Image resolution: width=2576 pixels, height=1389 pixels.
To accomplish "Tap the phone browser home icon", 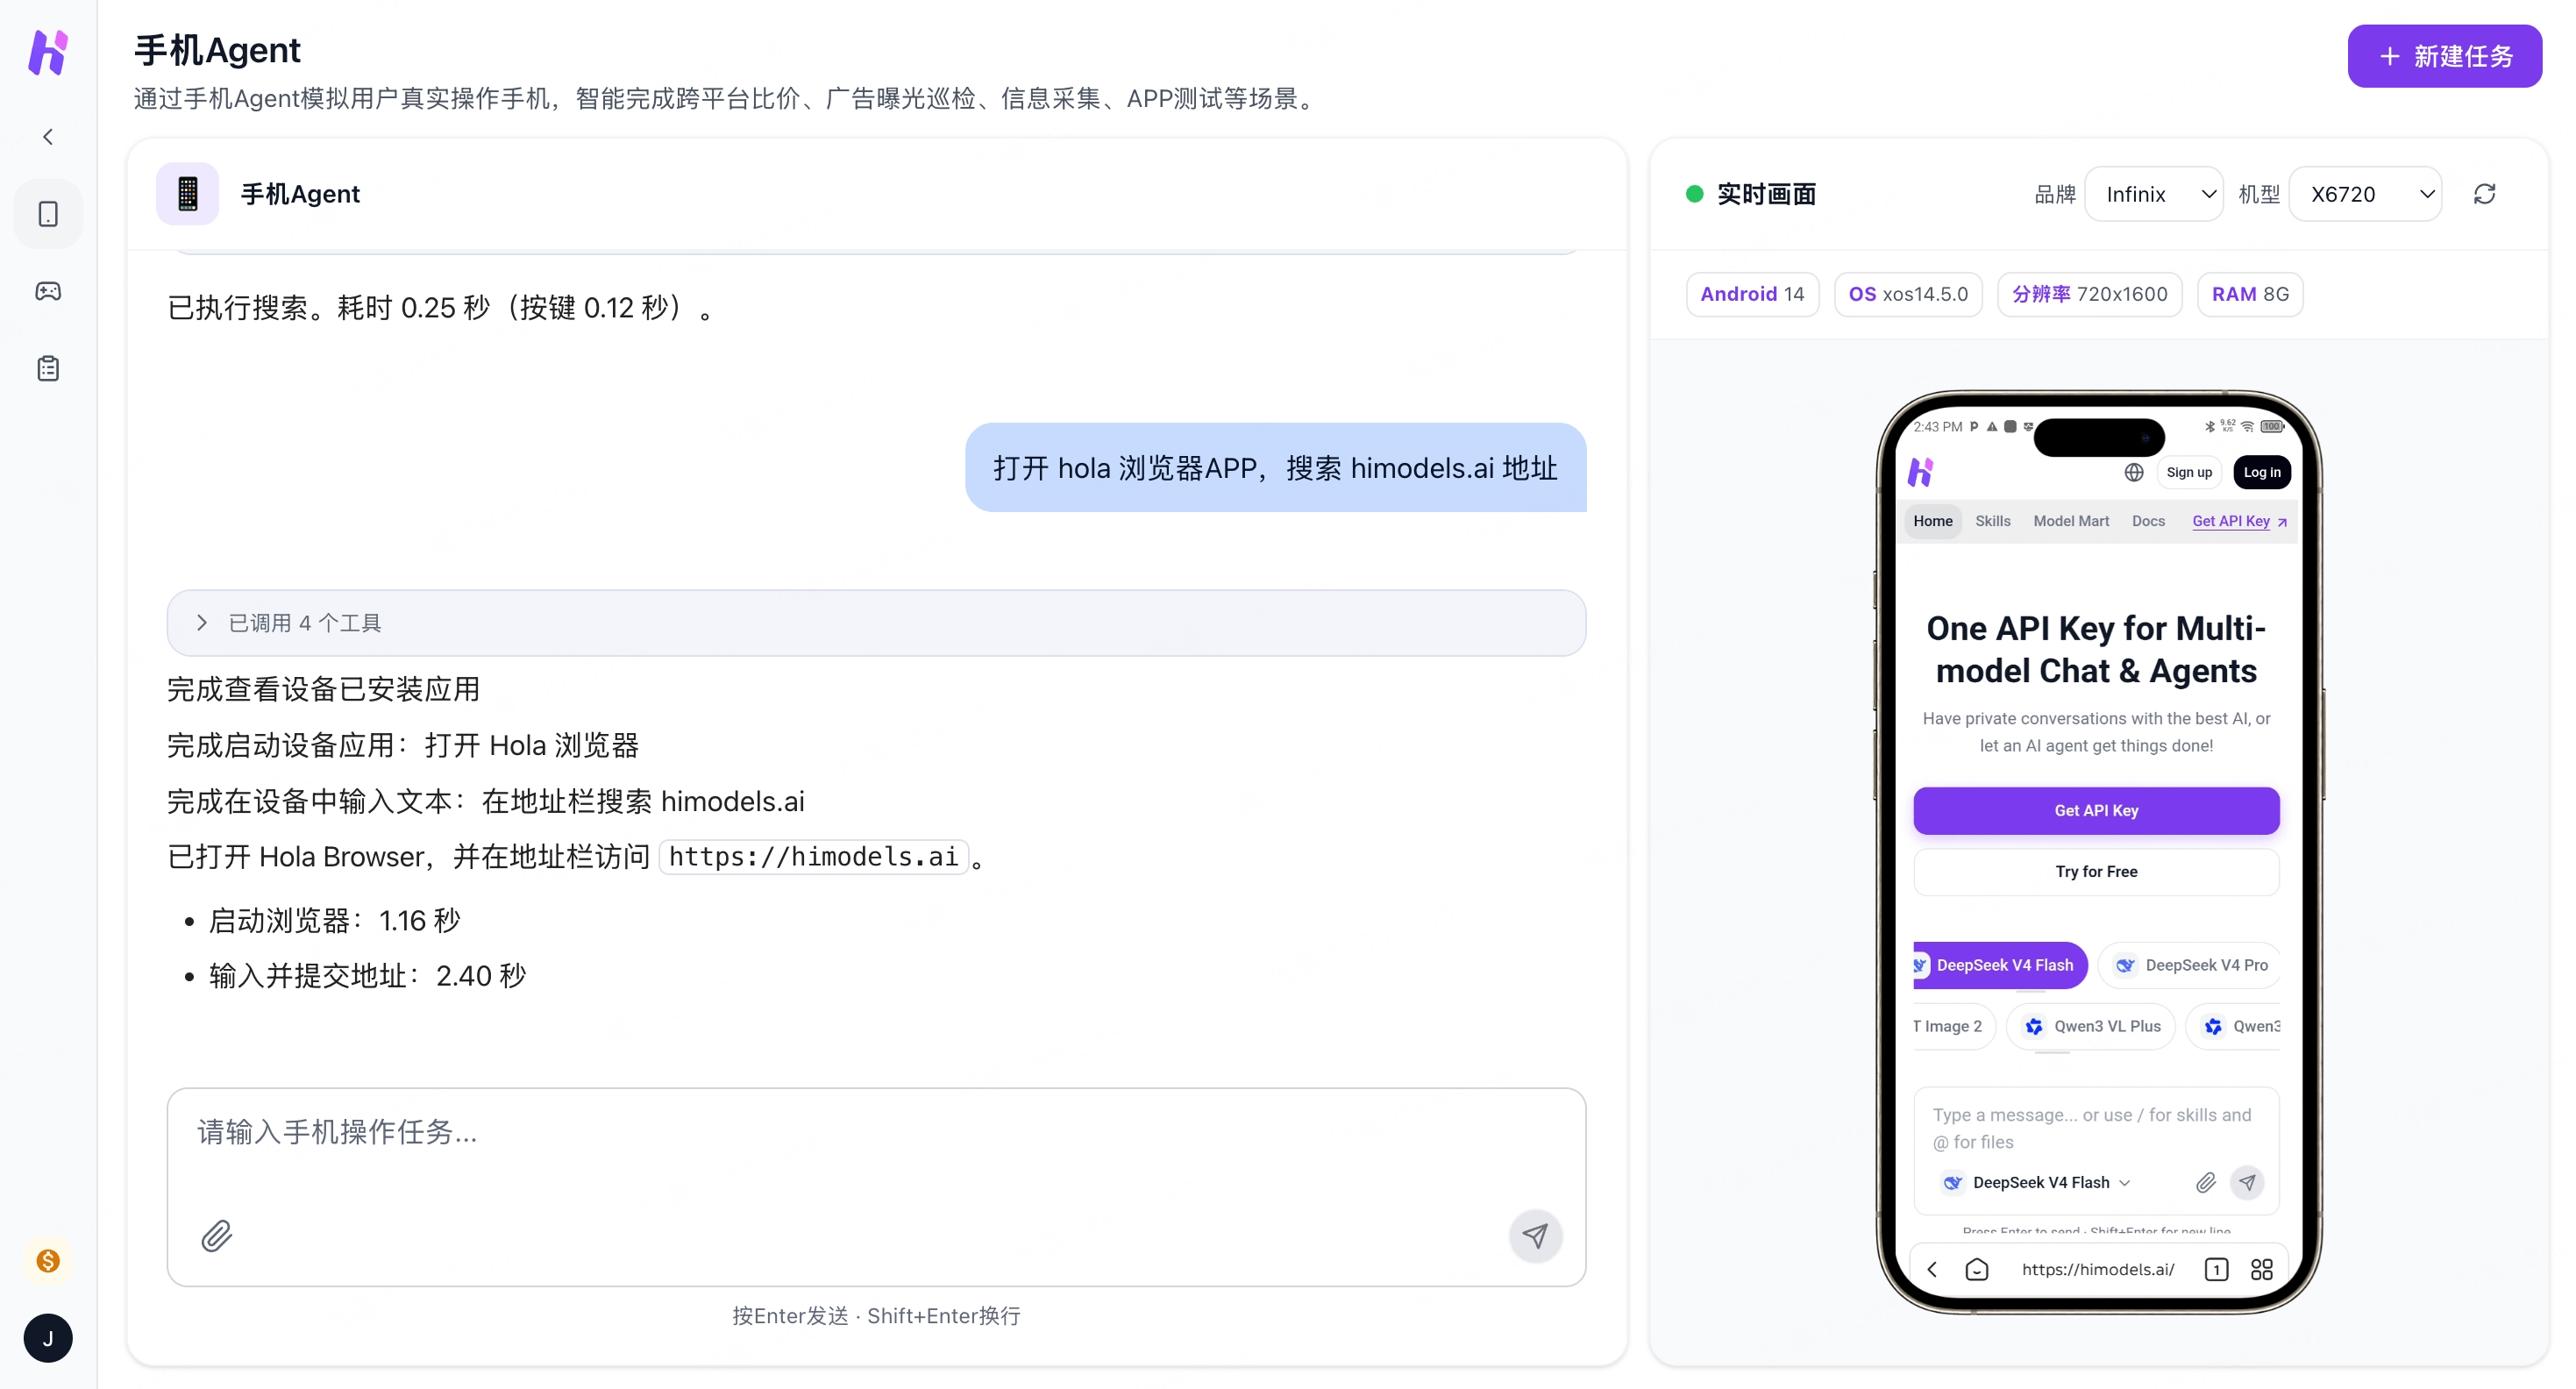I will 1976,1269.
